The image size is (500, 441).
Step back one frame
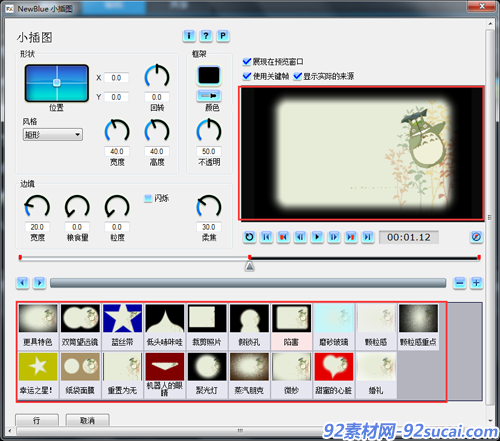coord(300,237)
